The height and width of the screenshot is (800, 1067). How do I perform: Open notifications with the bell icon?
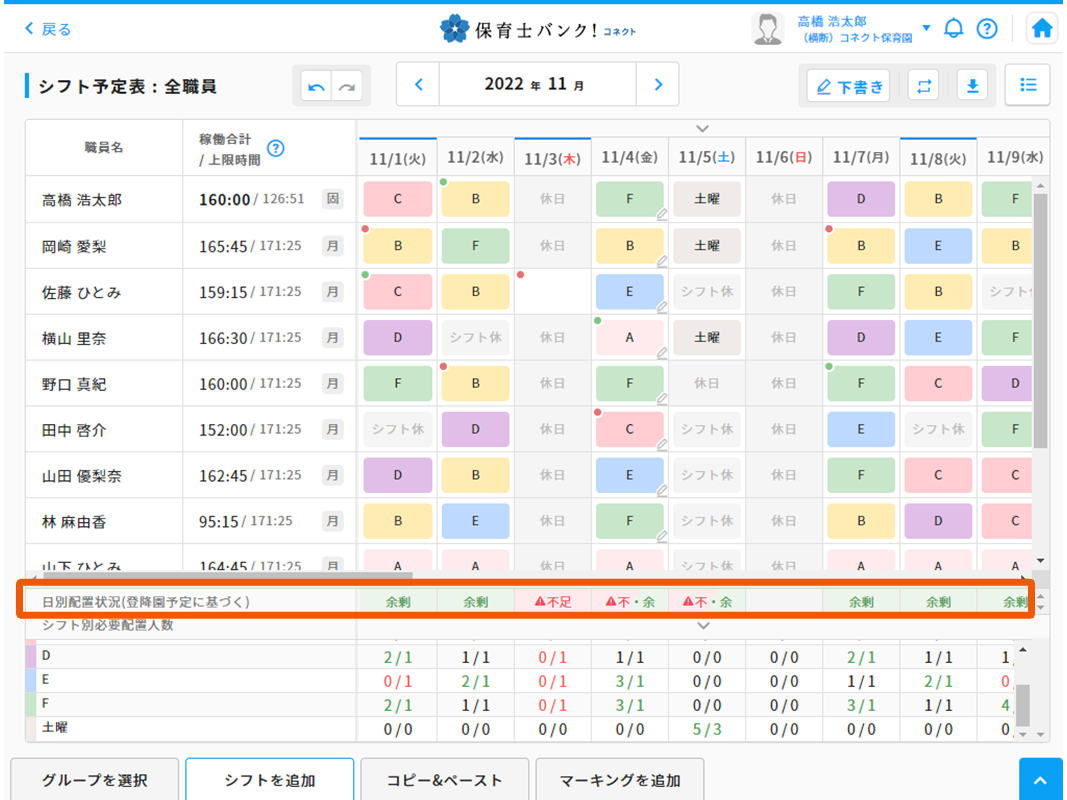pyautogui.click(x=953, y=28)
